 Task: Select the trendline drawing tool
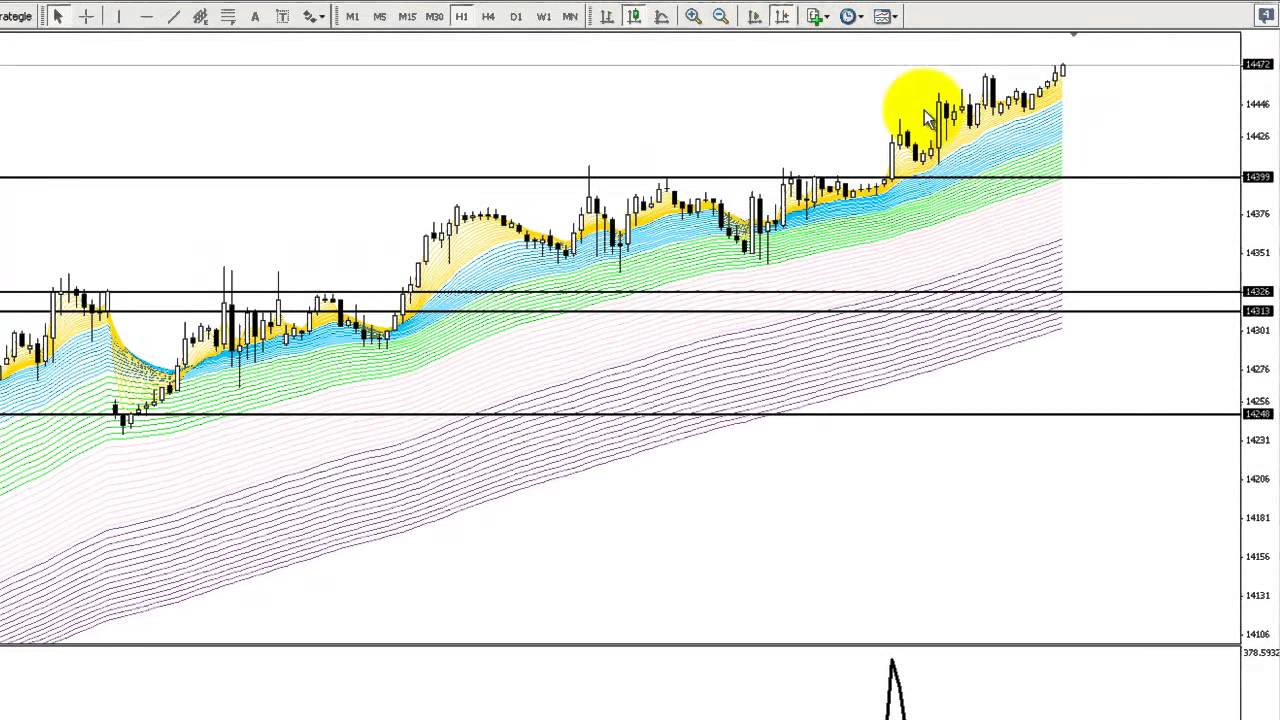pos(173,16)
